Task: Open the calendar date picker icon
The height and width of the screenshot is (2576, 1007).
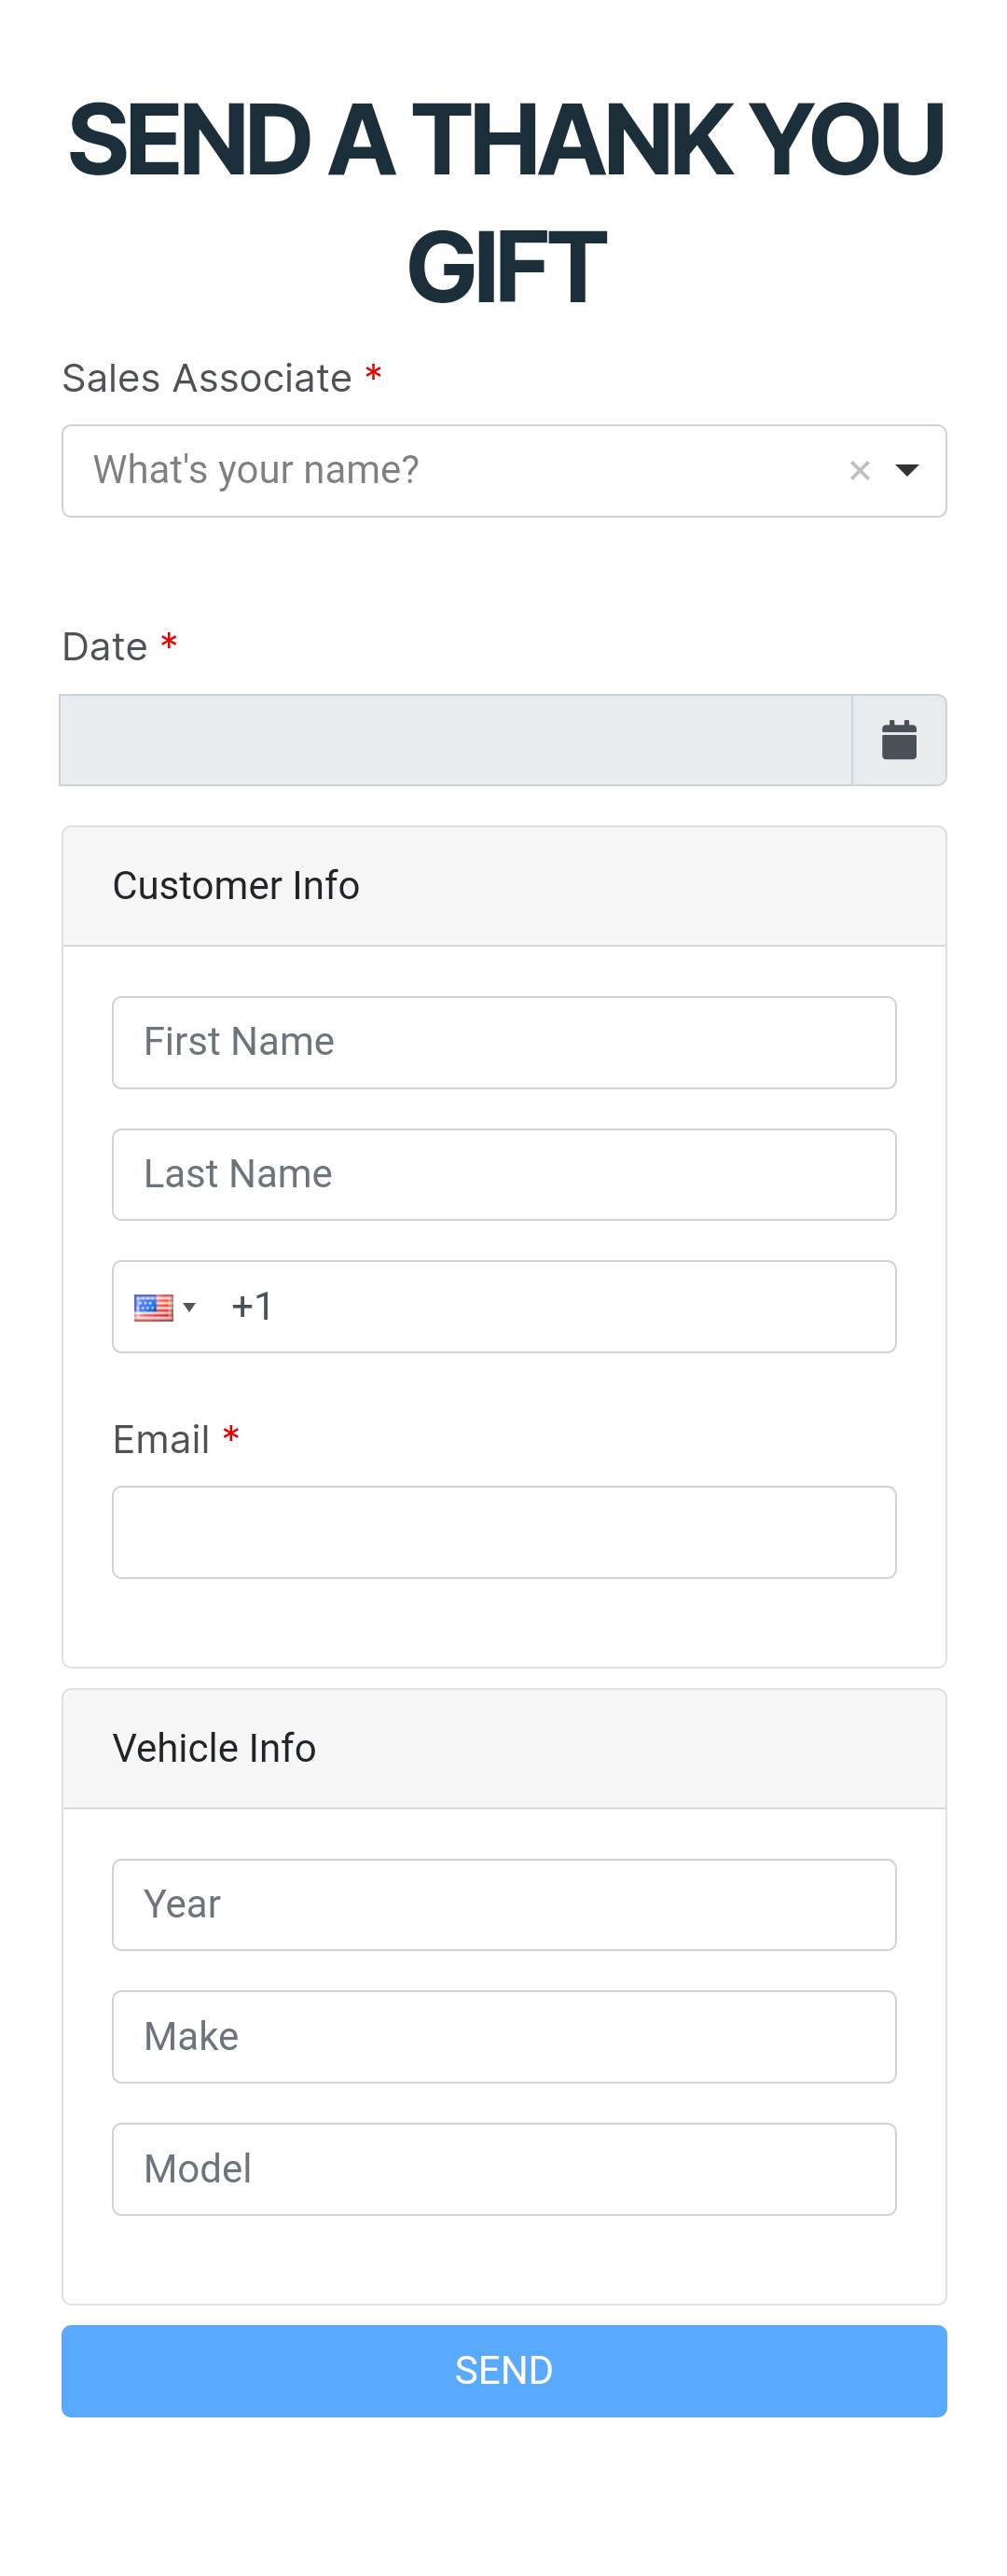Action: point(898,740)
